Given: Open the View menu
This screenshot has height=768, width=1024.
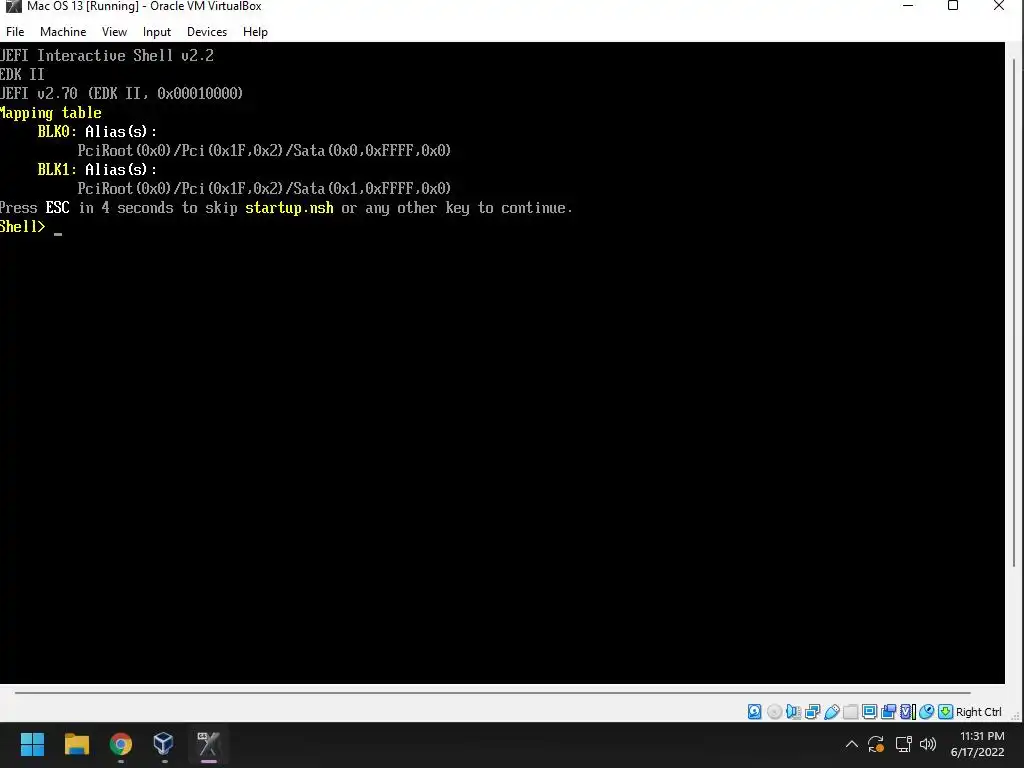Looking at the screenshot, I should pos(114,31).
